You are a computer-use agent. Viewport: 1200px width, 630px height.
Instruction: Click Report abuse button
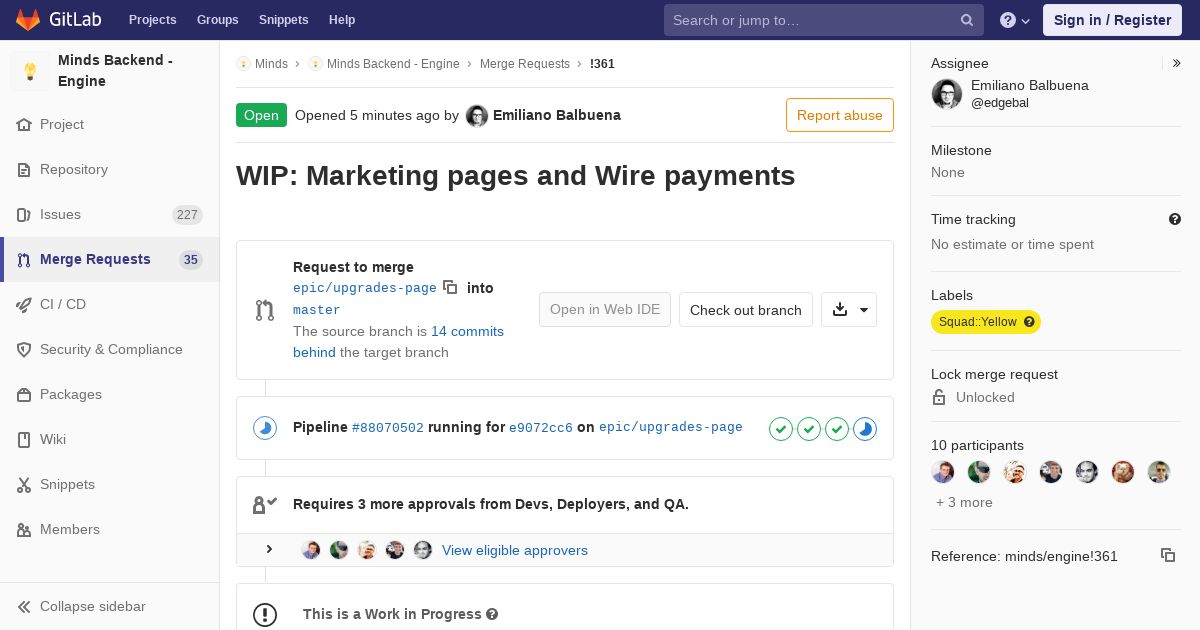click(840, 115)
